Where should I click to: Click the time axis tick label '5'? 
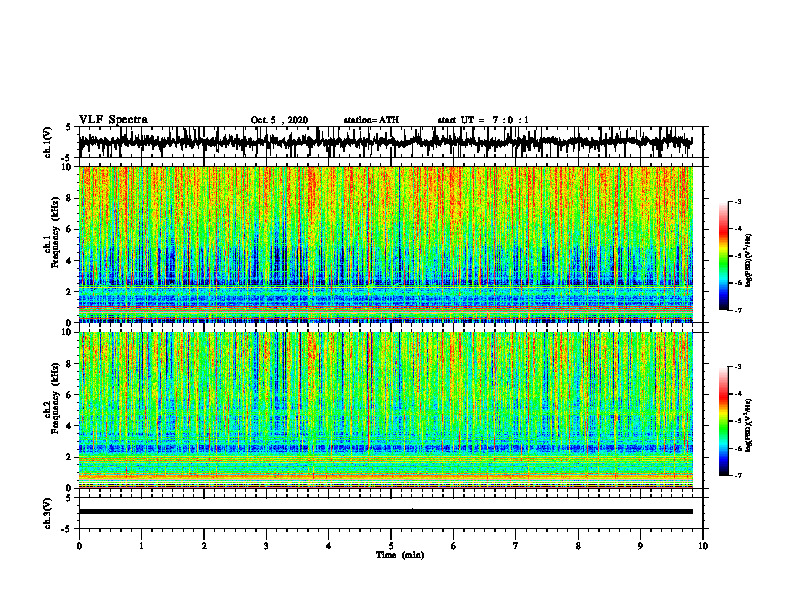click(x=391, y=546)
